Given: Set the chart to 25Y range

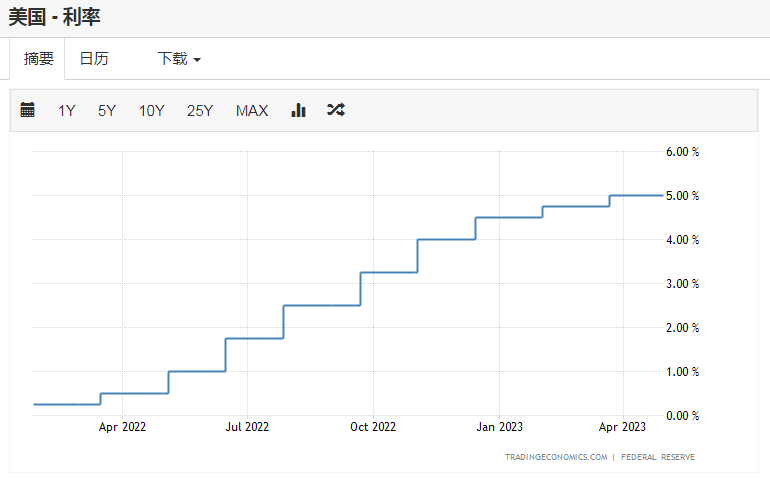Looking at the screenshot, I should [x=200, y=111].
